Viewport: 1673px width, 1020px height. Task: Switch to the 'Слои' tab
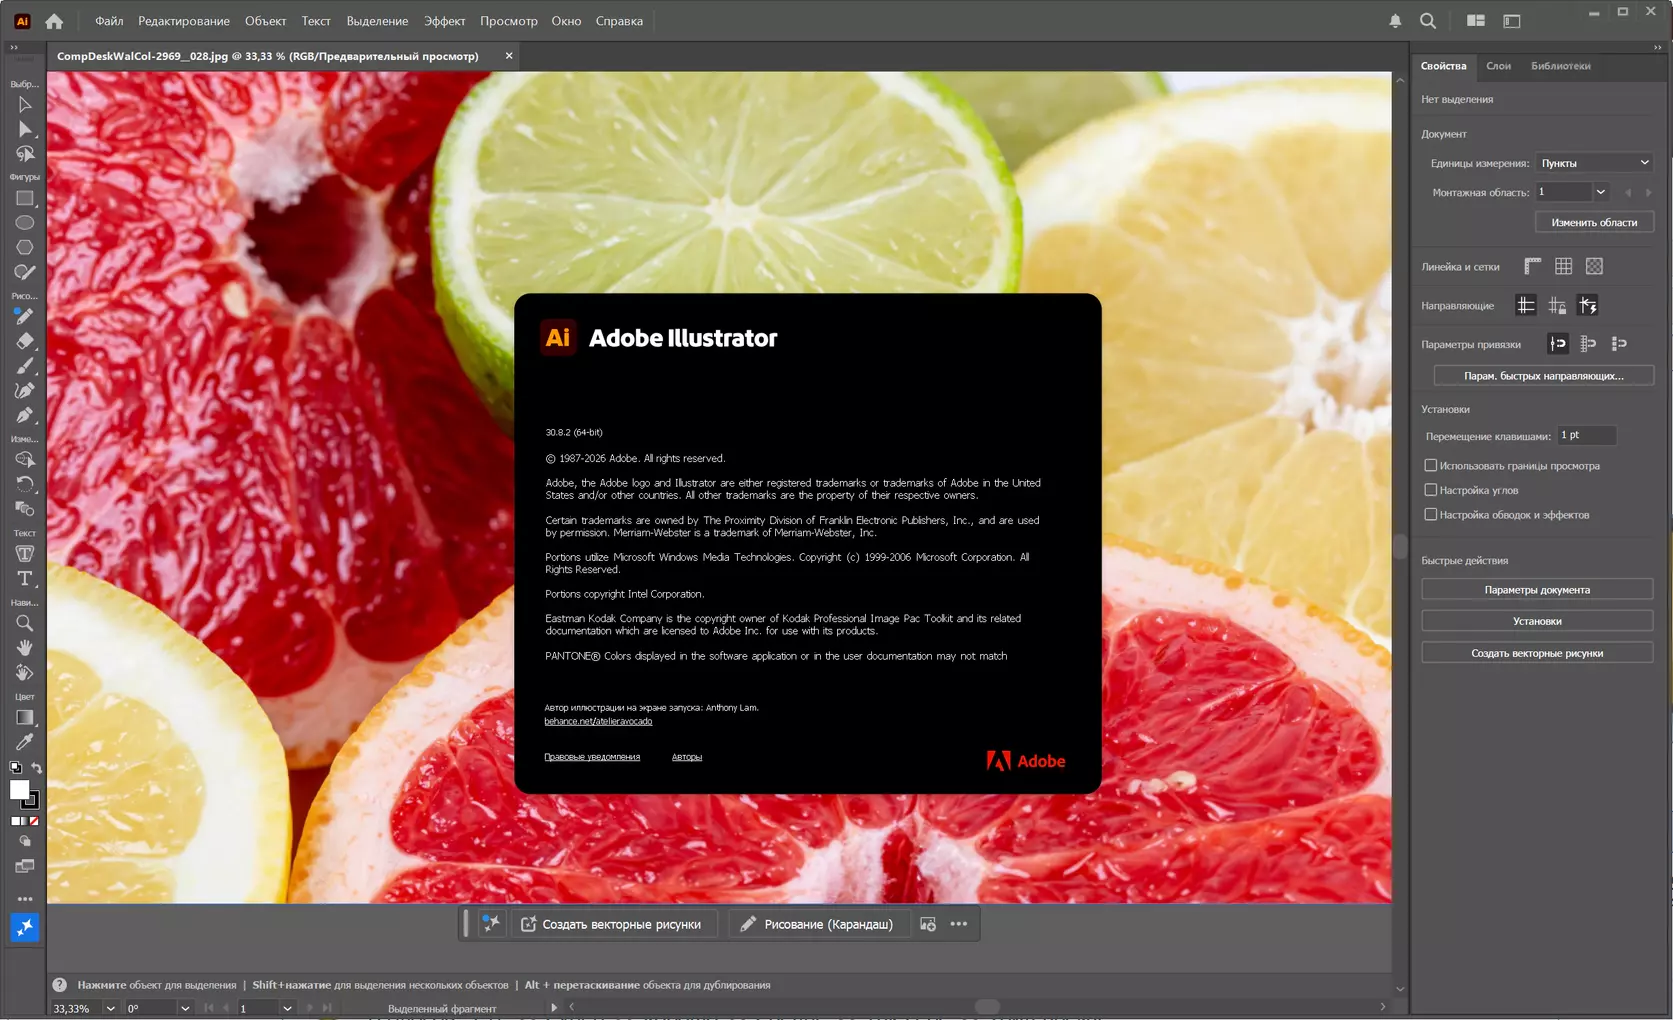pyautogui.click(x=1498, y=66)
